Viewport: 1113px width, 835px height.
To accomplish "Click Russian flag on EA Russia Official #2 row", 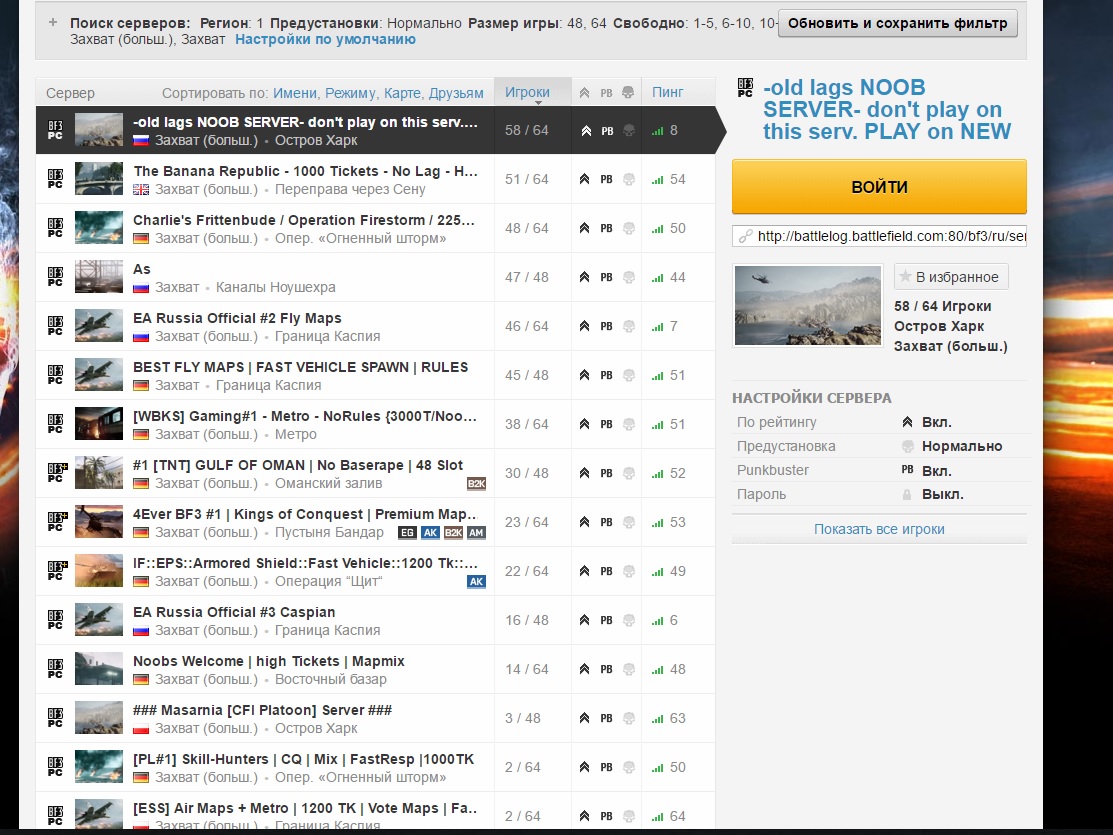I will (141, 337).
